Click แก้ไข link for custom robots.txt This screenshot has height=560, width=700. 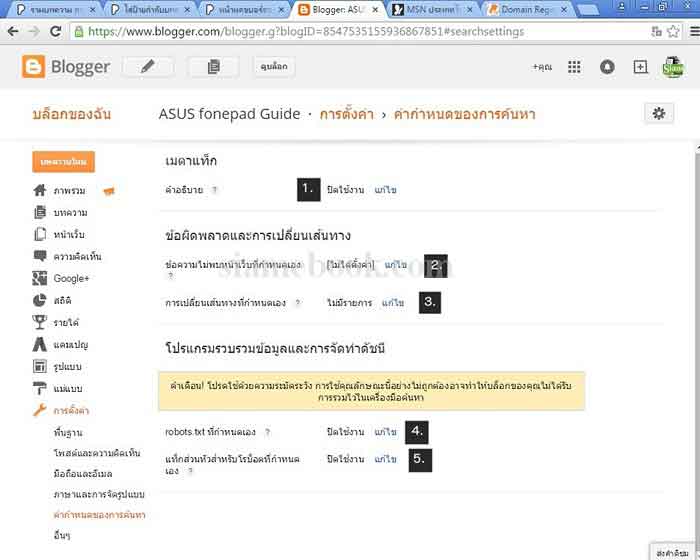385,432
